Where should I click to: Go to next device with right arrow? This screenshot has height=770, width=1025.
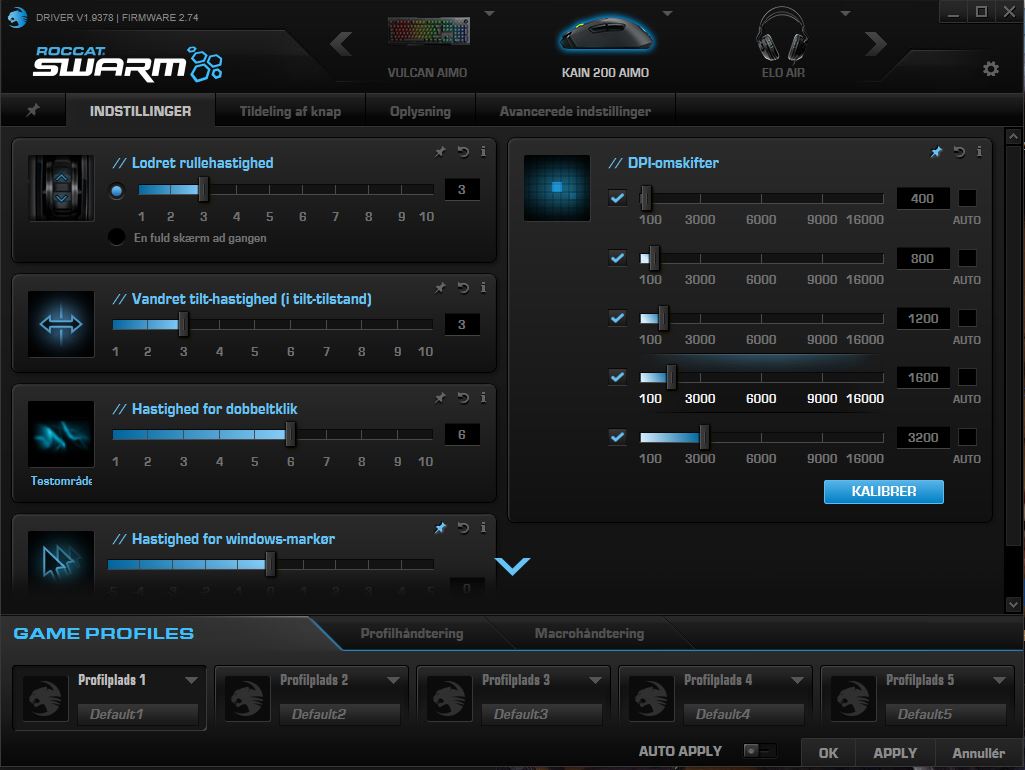click(875, 44)
